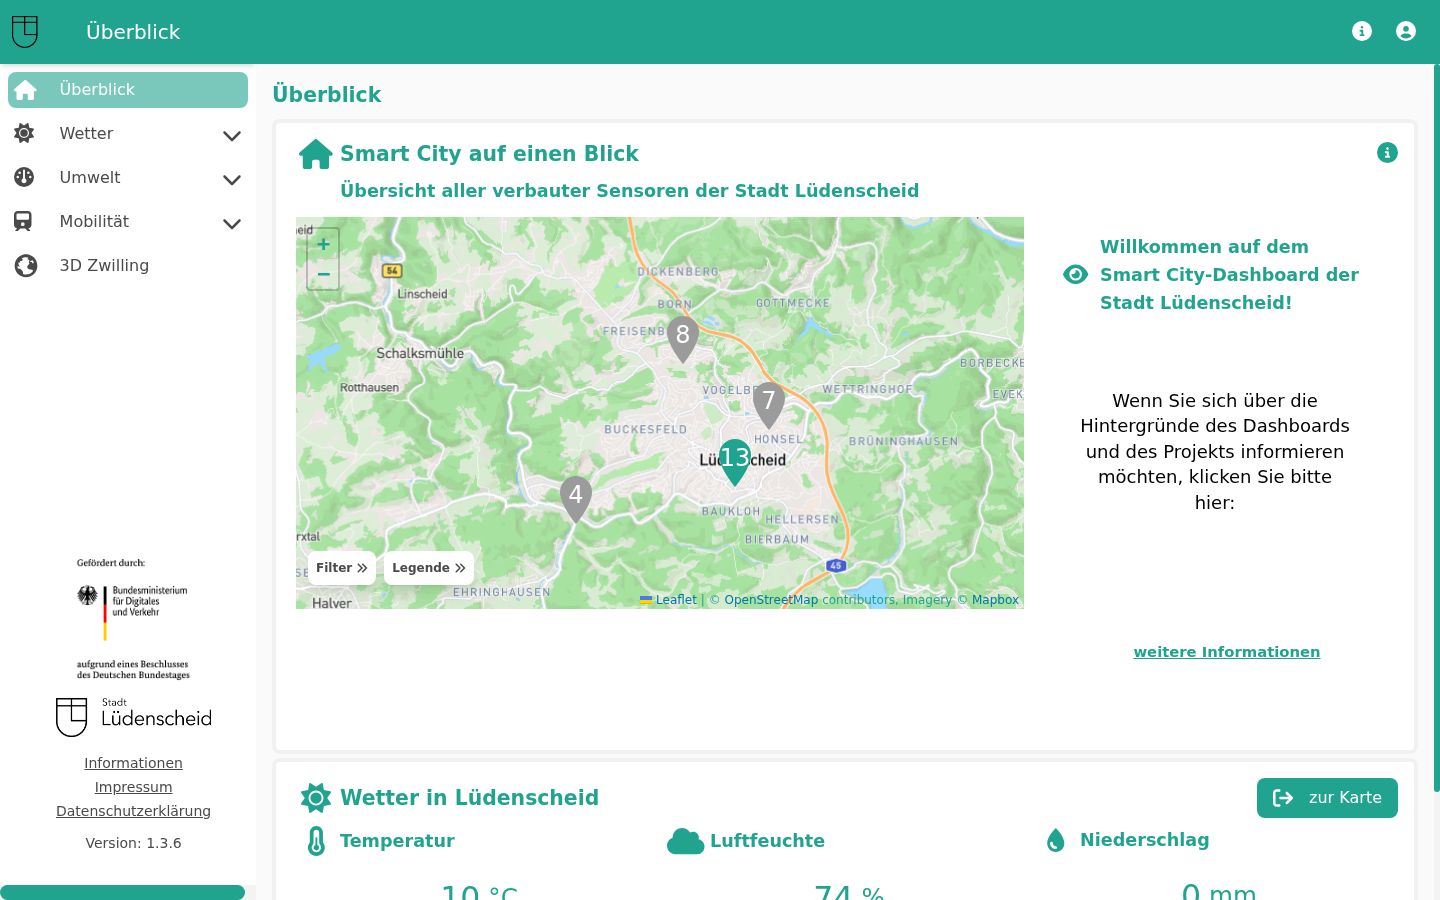Click the cloud icon beside Luftfeuchte
This screenshot has width=1440, height=900.
tap(686, 841)
